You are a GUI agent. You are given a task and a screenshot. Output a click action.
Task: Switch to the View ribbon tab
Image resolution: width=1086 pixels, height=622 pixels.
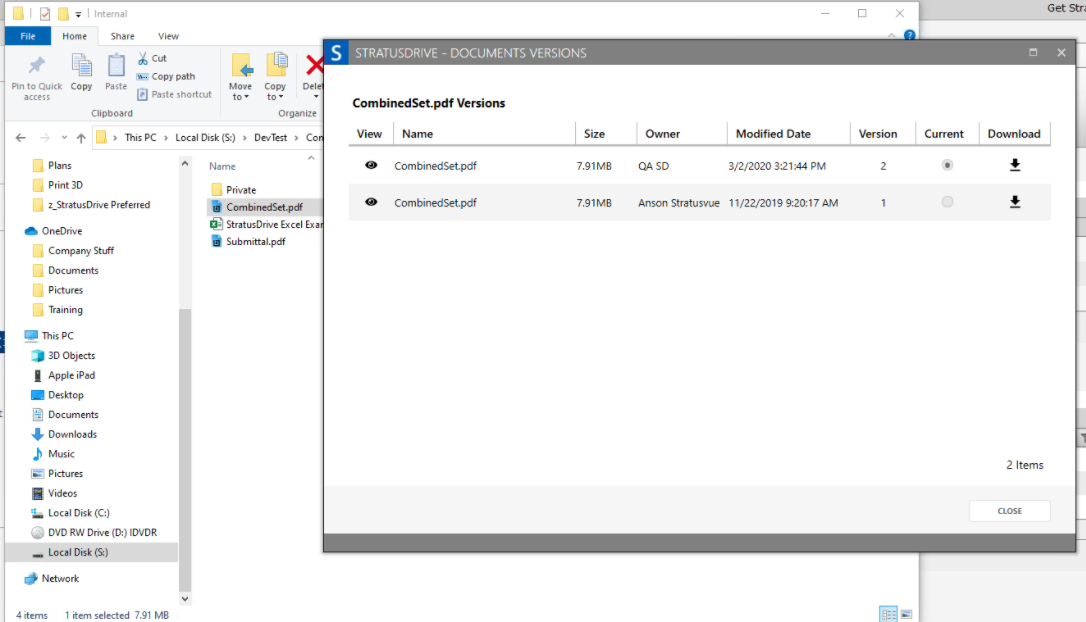click(168, 36)
